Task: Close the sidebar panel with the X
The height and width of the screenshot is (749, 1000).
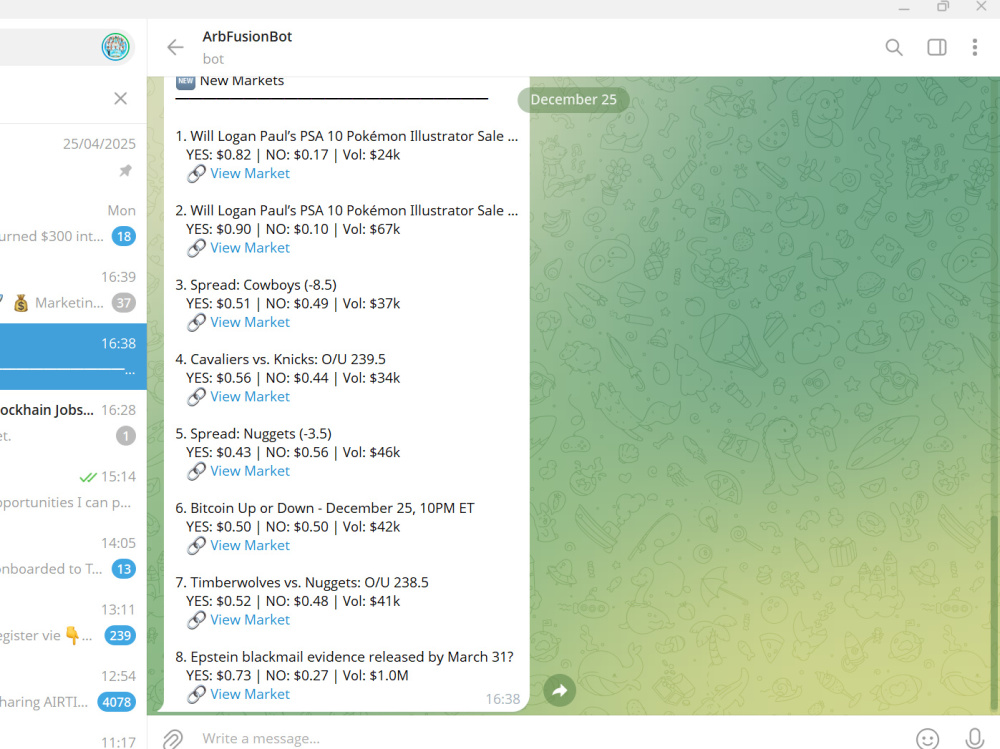Action: (120, 98)
